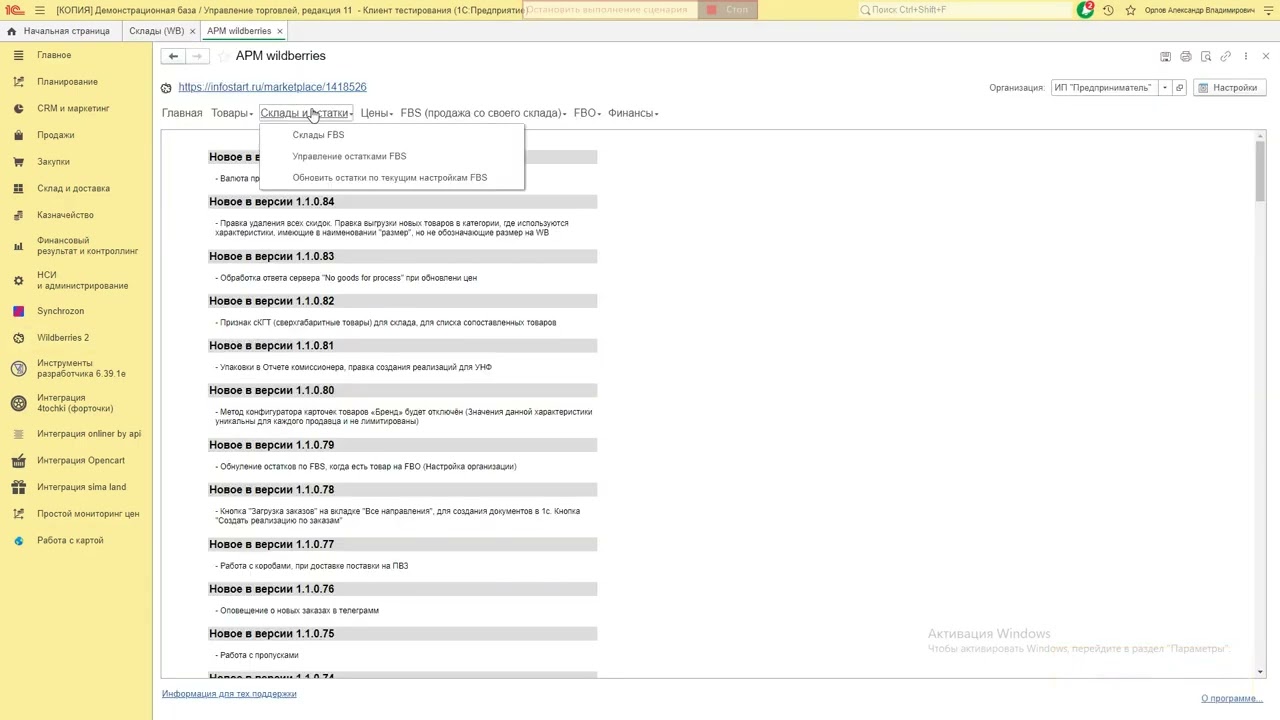This screenshot has height=720, width=1280.
Task: Open Интеграция 4tochki section
Action: pos(75,403)
